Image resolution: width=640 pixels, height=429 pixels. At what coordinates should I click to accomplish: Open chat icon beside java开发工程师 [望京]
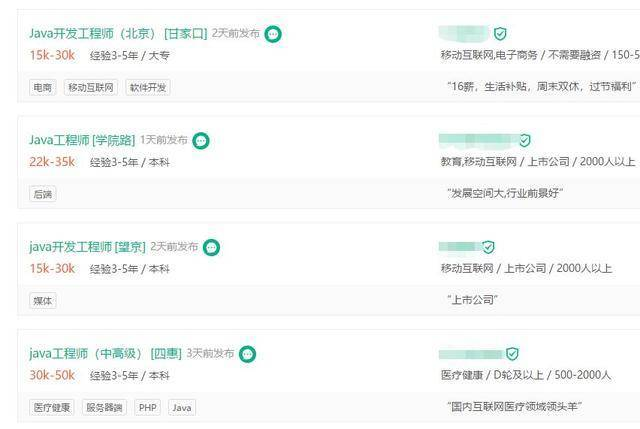[211, 247]
